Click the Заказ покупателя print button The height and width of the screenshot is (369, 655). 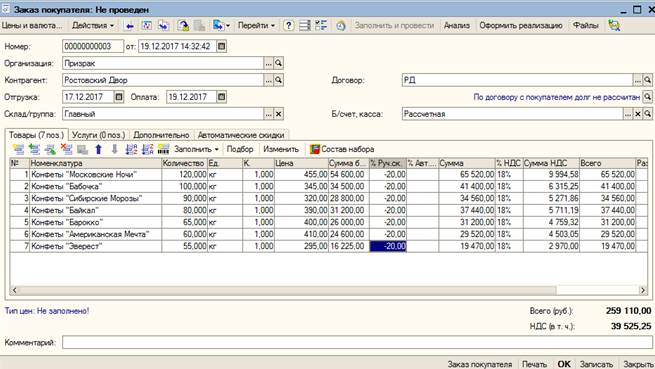[x=480, y=364]
